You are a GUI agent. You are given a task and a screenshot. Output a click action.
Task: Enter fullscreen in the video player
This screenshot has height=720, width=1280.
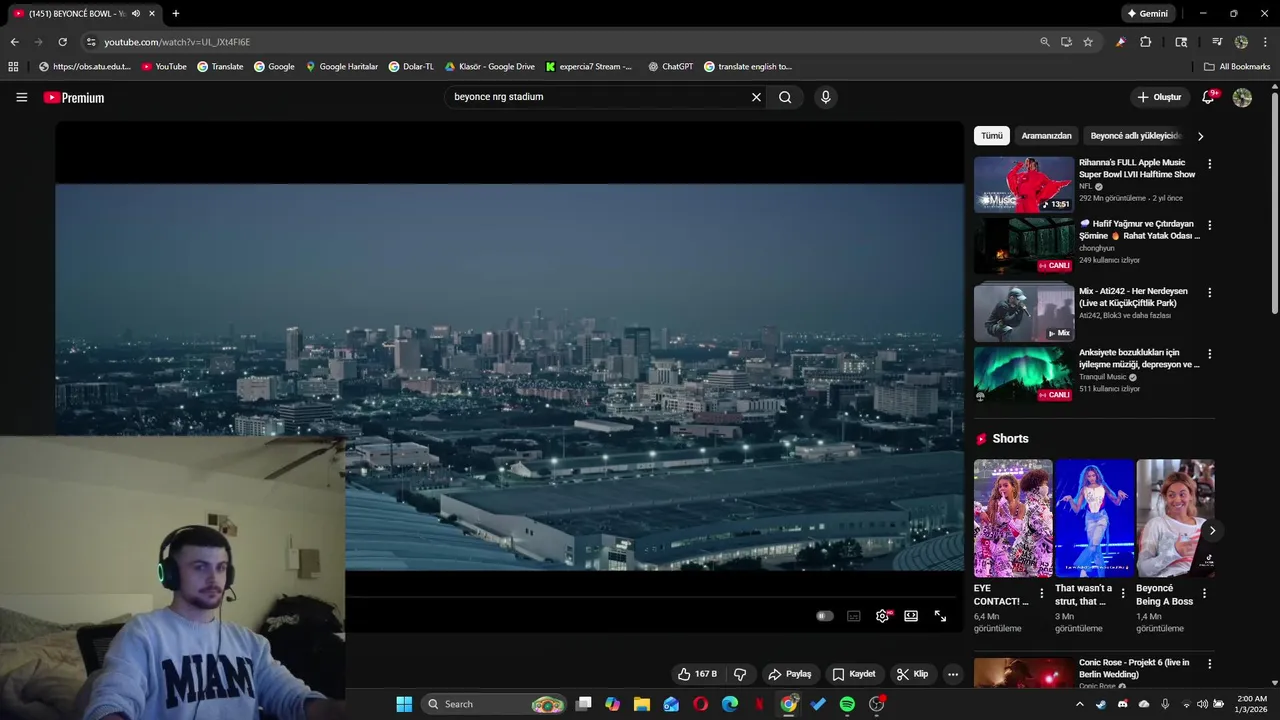(x=940, y=616)
